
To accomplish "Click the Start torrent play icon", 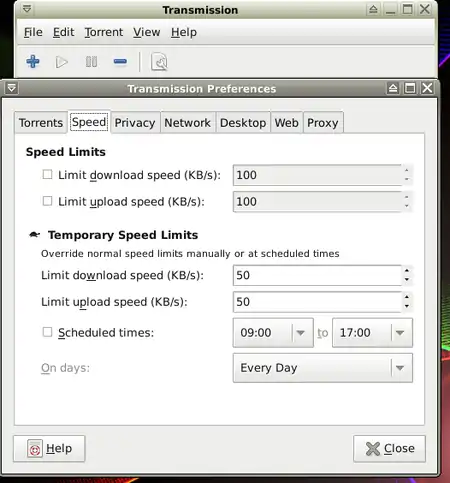I will (x=62, y=62).
